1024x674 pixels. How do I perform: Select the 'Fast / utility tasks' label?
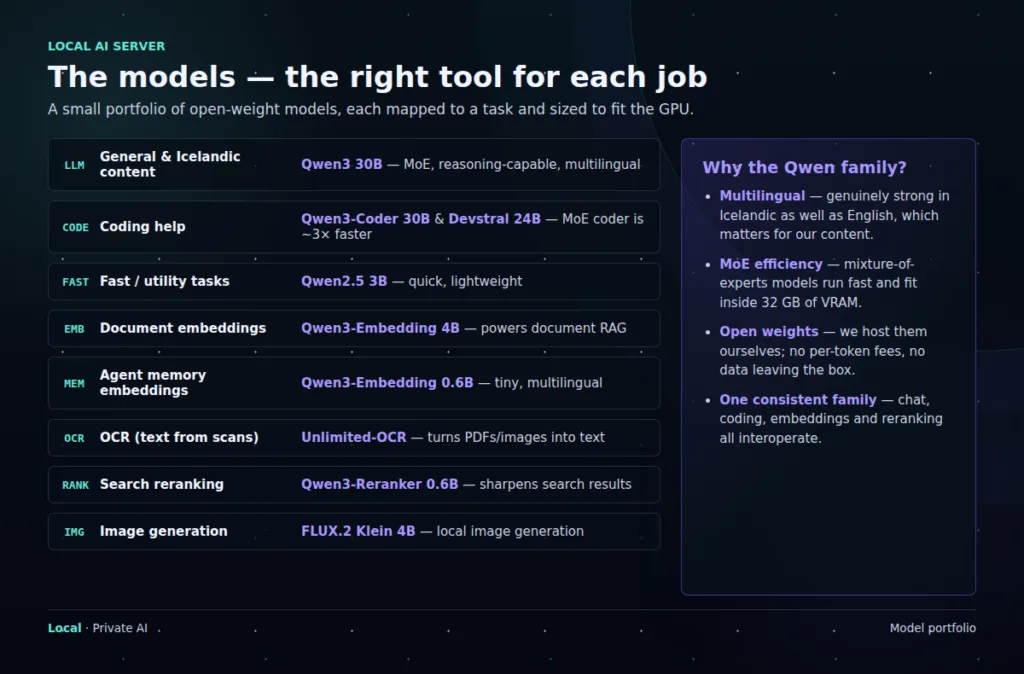165,281
